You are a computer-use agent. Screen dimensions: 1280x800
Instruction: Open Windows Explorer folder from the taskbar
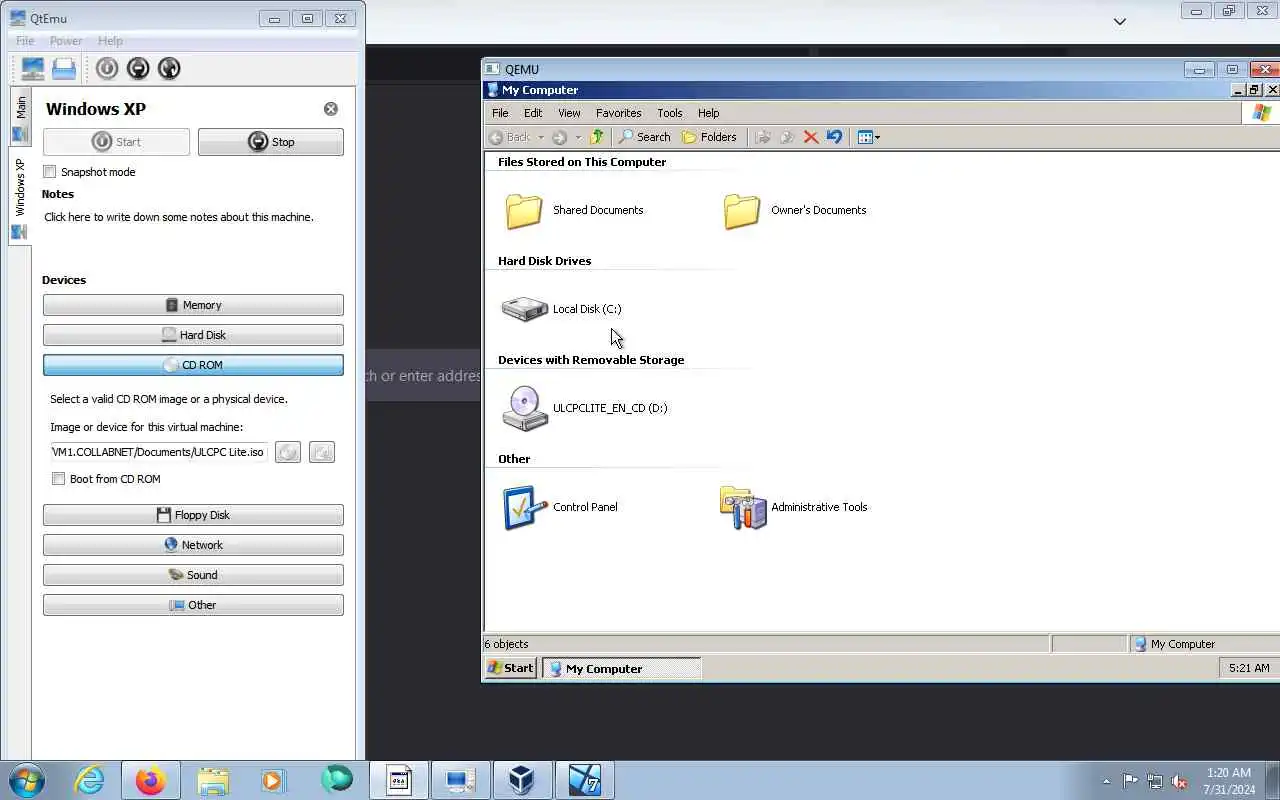(213, 780)
